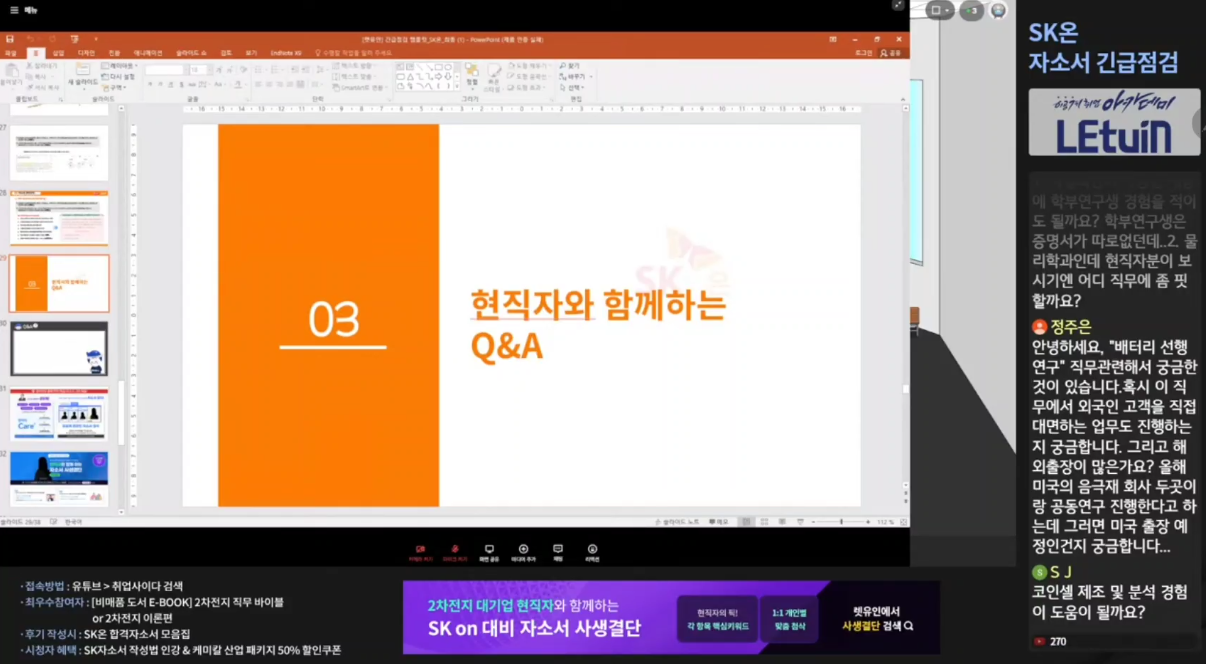Select slide 28 thumbnail in the slide panel
The height and width of the screenshot is (664, 1206).
[x=59, y=218]
